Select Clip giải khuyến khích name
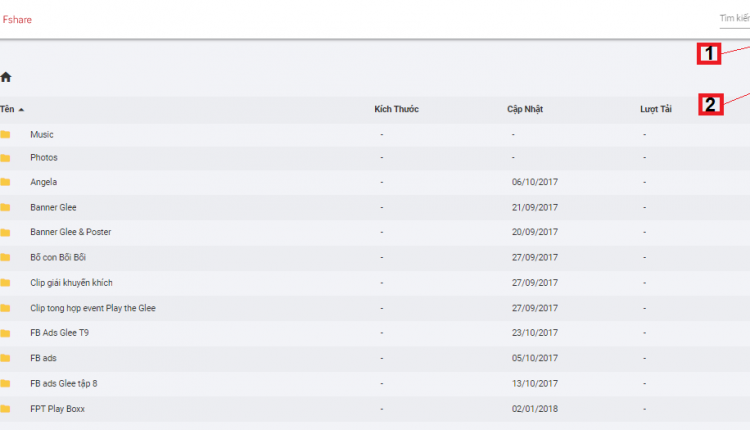 tap(71, 282)
